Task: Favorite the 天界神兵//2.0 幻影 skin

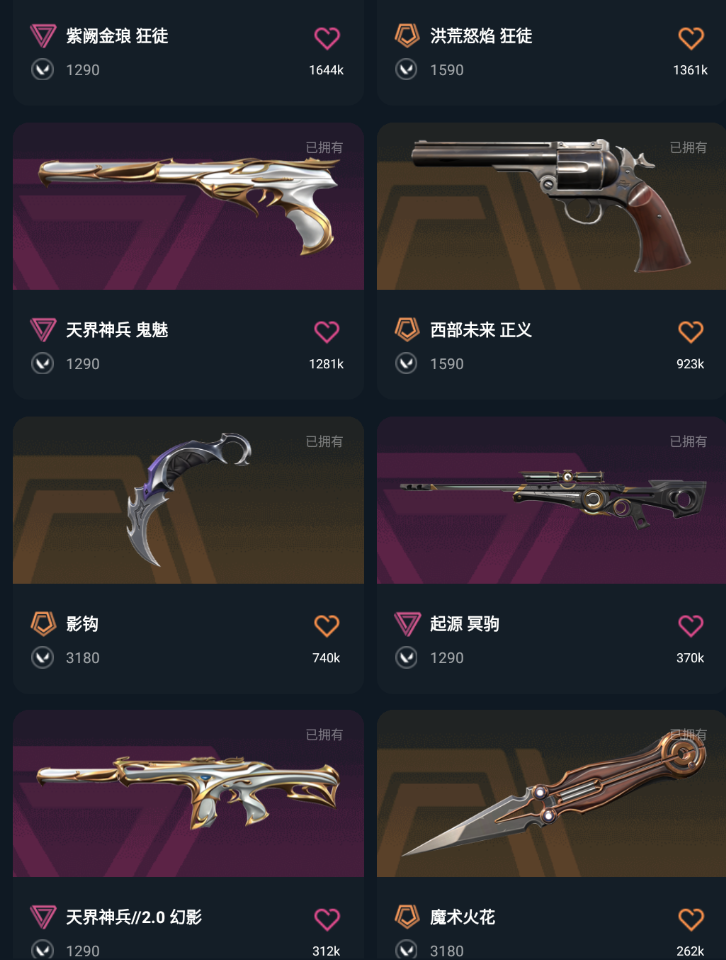Action: click(327, 919)
